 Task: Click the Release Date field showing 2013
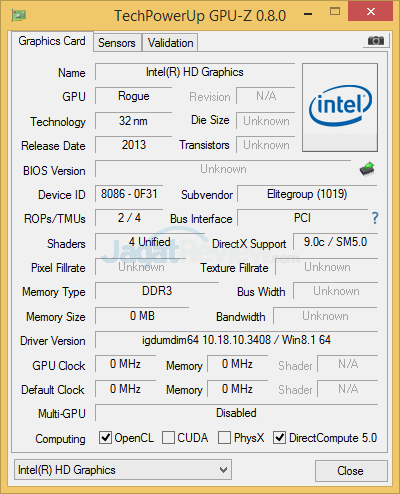tap(134, 145)
